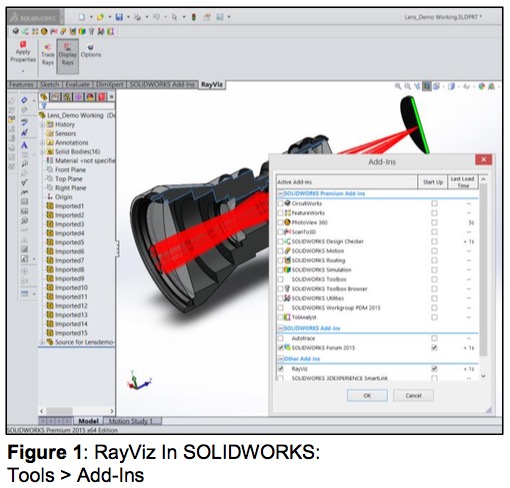Click OK in the Add-Ins dialog

367,396
